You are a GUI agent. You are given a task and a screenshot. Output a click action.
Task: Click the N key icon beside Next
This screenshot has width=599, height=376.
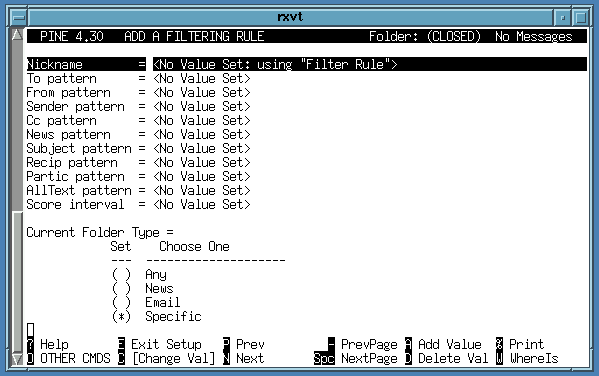pos(226,358)
